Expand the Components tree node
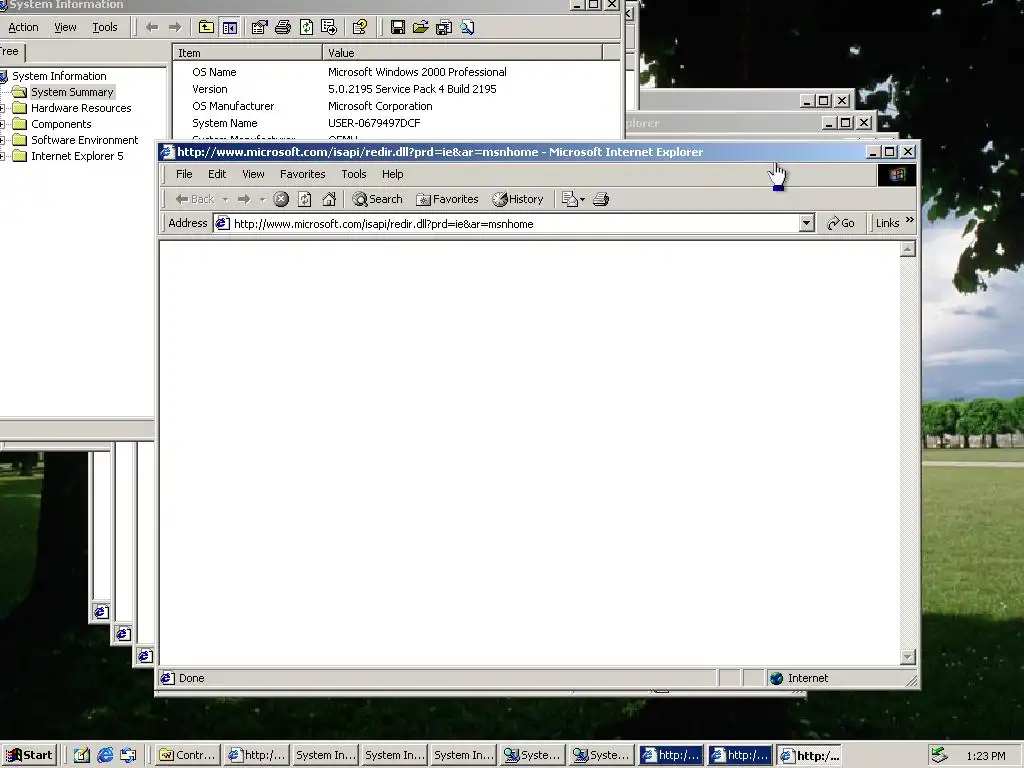The width and height of the screenshot is (1024, 768). (3, 124)
